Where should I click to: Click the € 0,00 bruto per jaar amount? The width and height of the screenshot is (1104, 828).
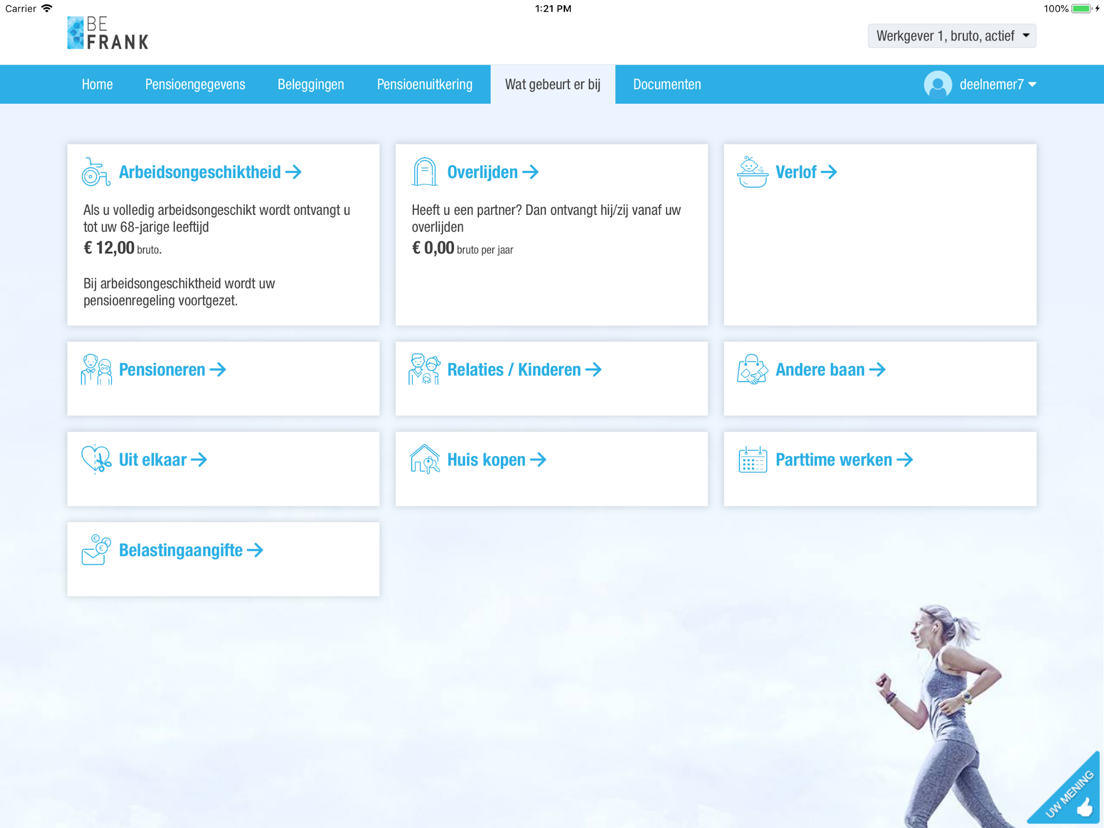tap(463, 248)
